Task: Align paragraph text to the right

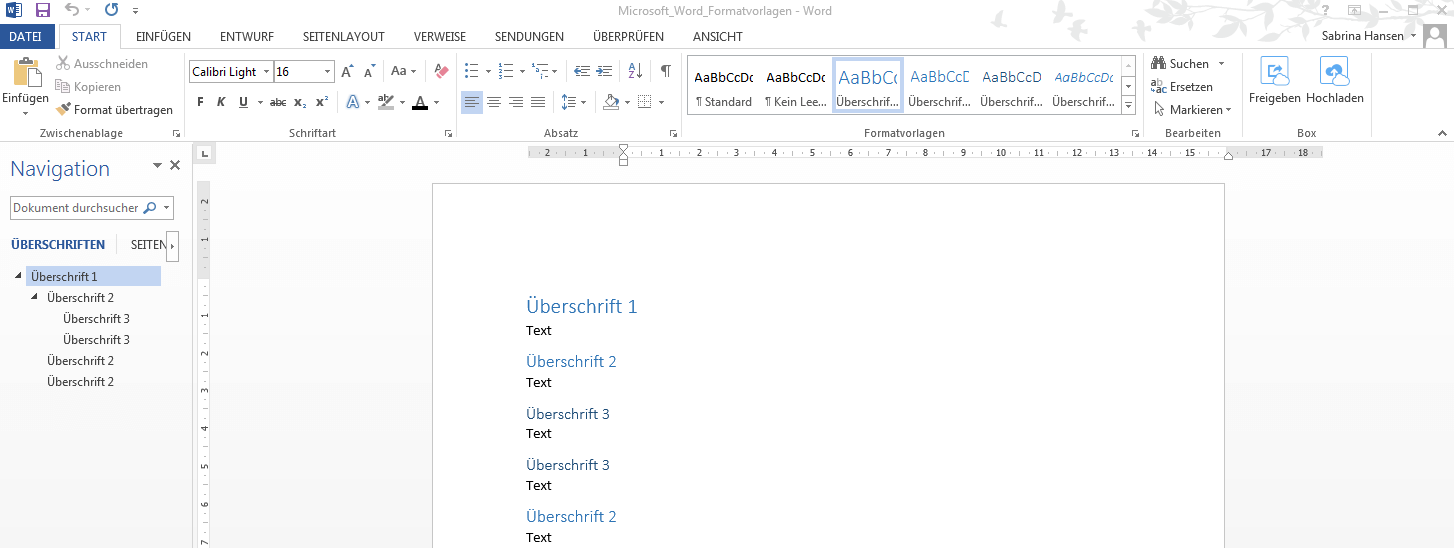Action: (x=516, y=102)
